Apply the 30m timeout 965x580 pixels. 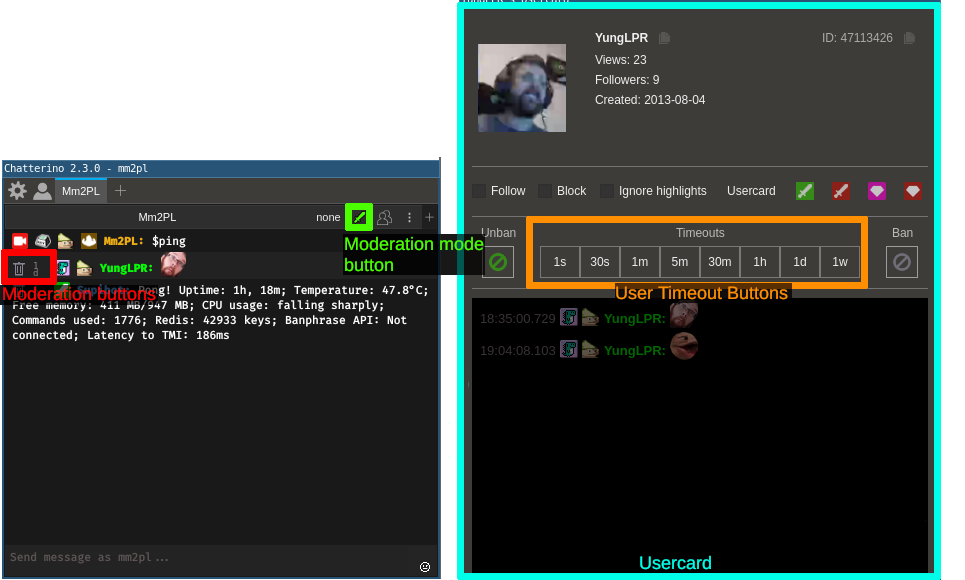(720, 262)
